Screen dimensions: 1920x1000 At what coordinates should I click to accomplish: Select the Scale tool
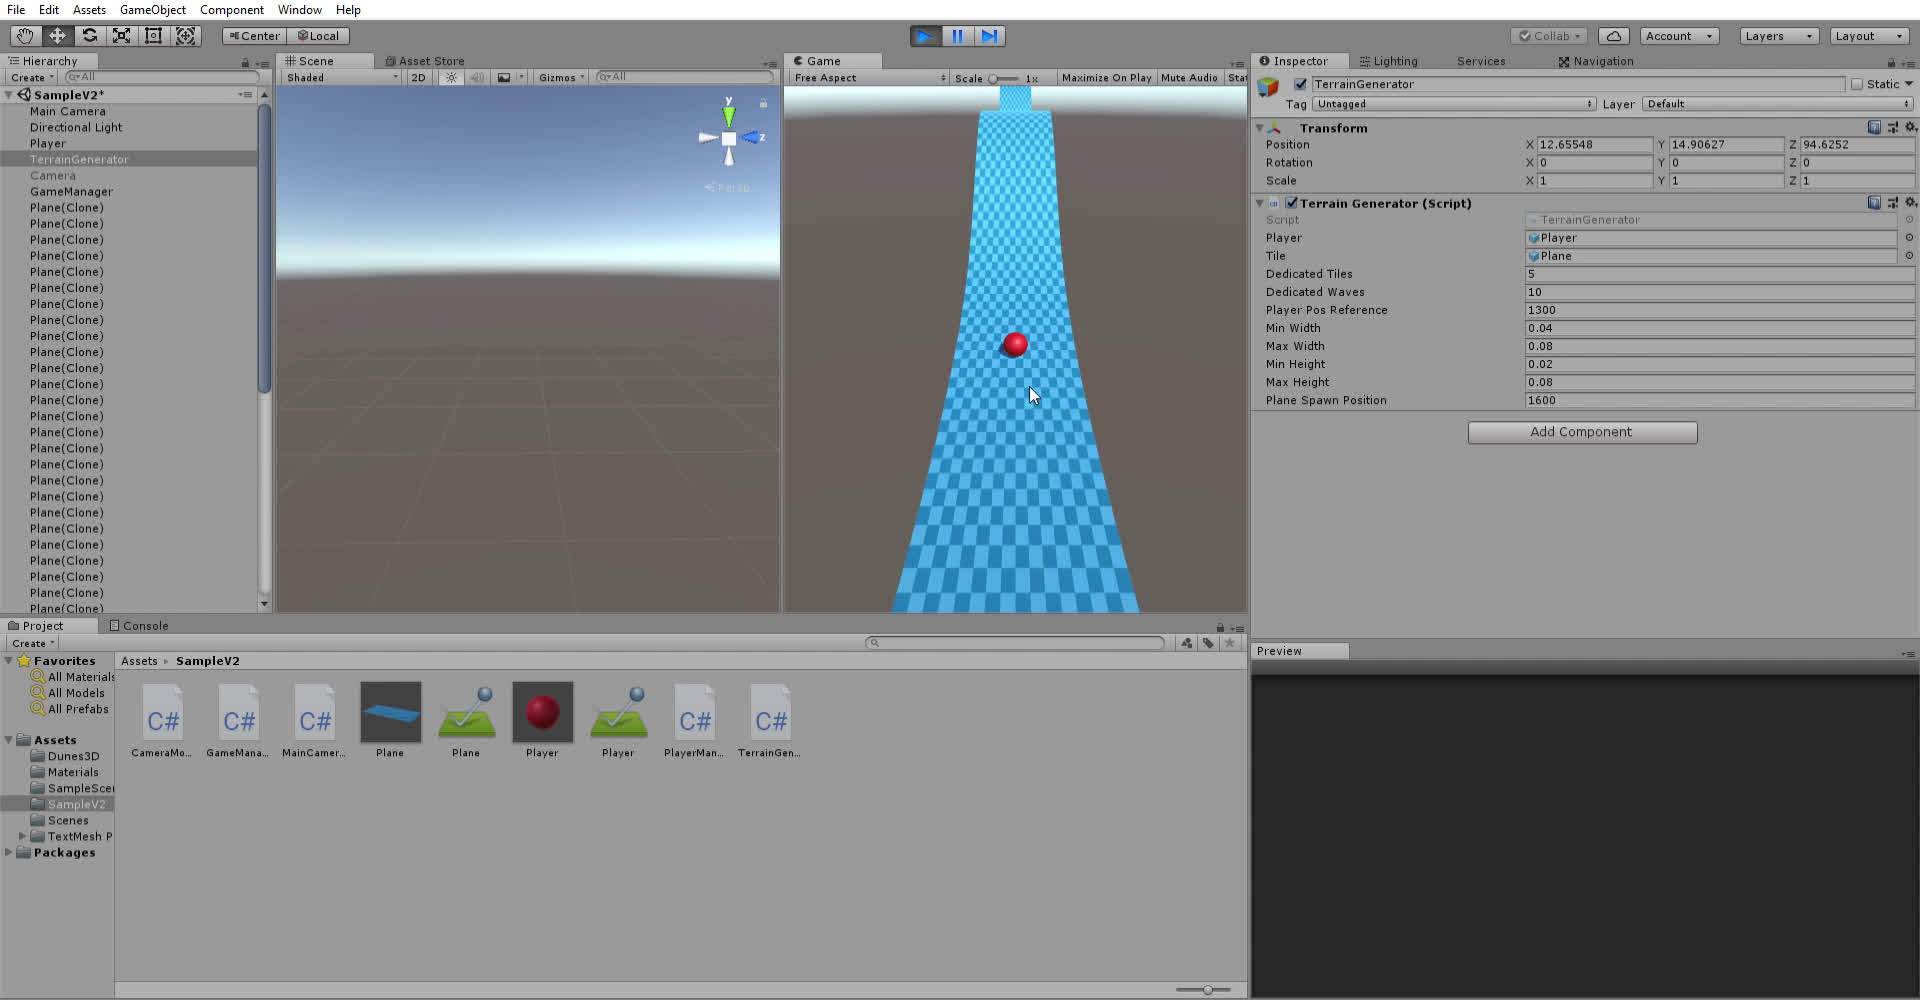pyautogui.click(x=121, y=35)
